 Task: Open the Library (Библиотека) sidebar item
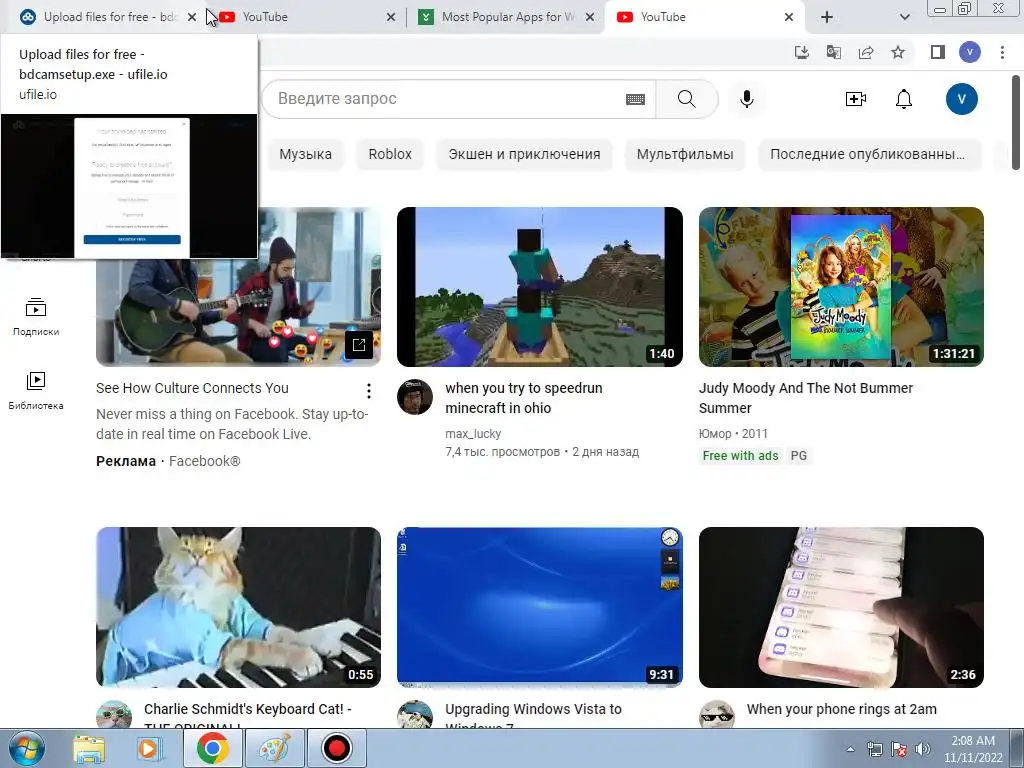coord(36,391)
